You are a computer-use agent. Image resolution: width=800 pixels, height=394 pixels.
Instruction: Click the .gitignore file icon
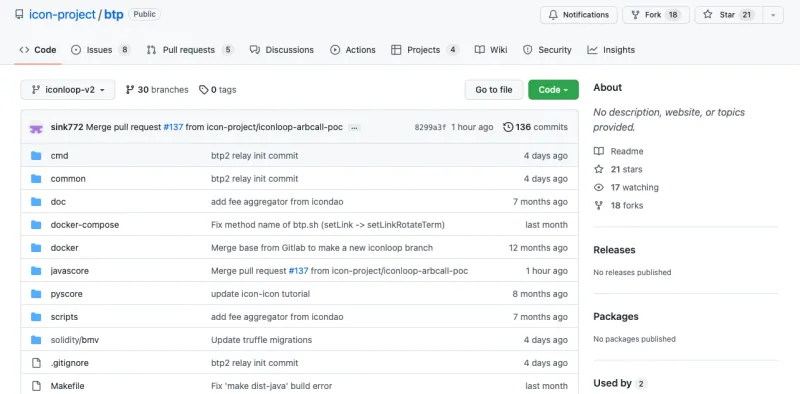[36, 363]
